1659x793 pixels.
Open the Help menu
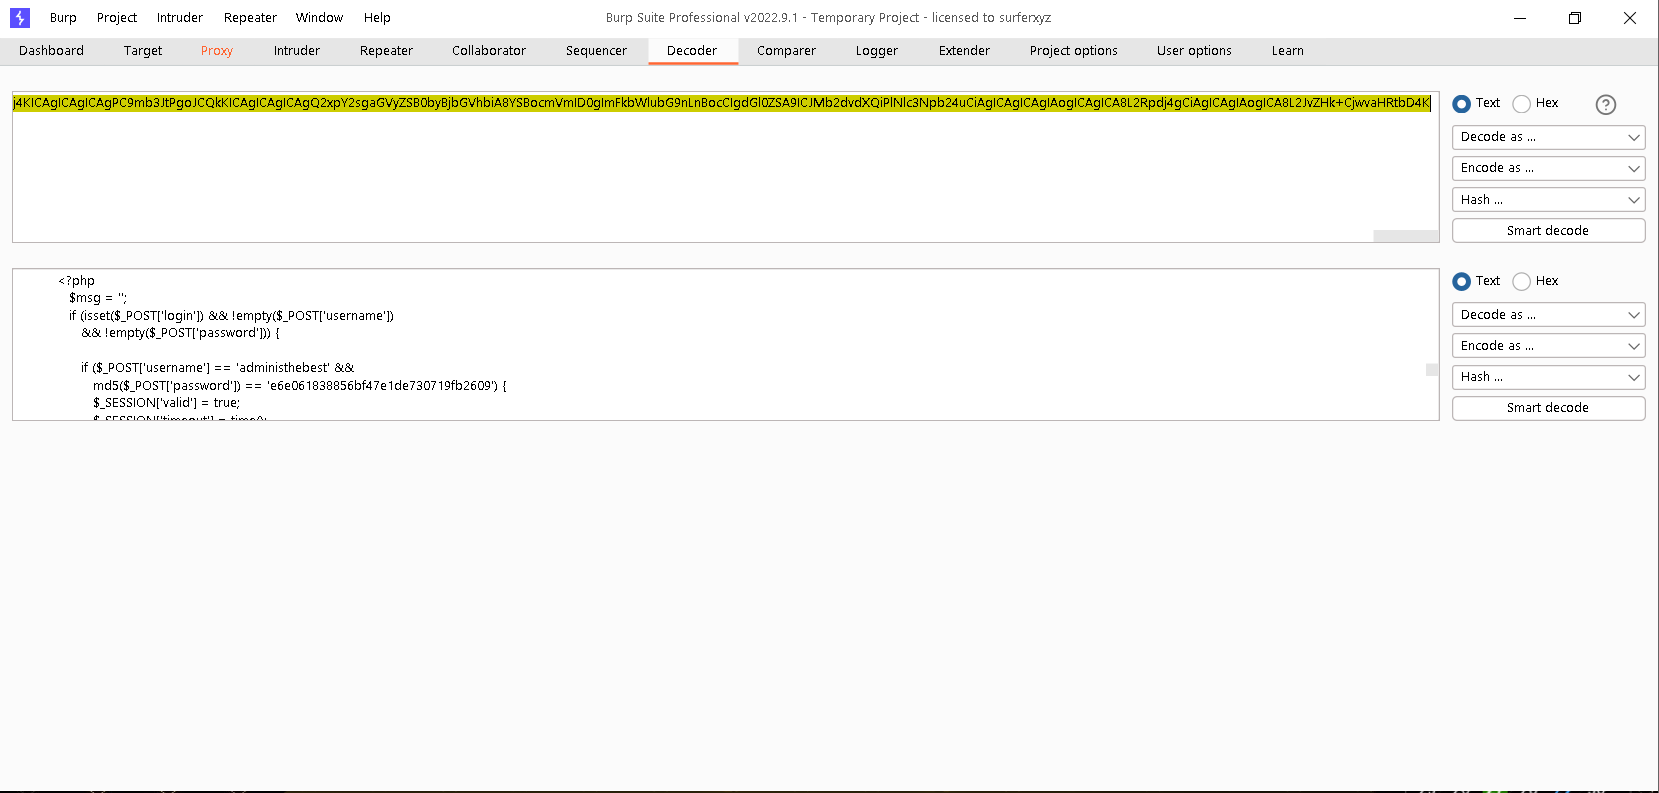(377, 18)
